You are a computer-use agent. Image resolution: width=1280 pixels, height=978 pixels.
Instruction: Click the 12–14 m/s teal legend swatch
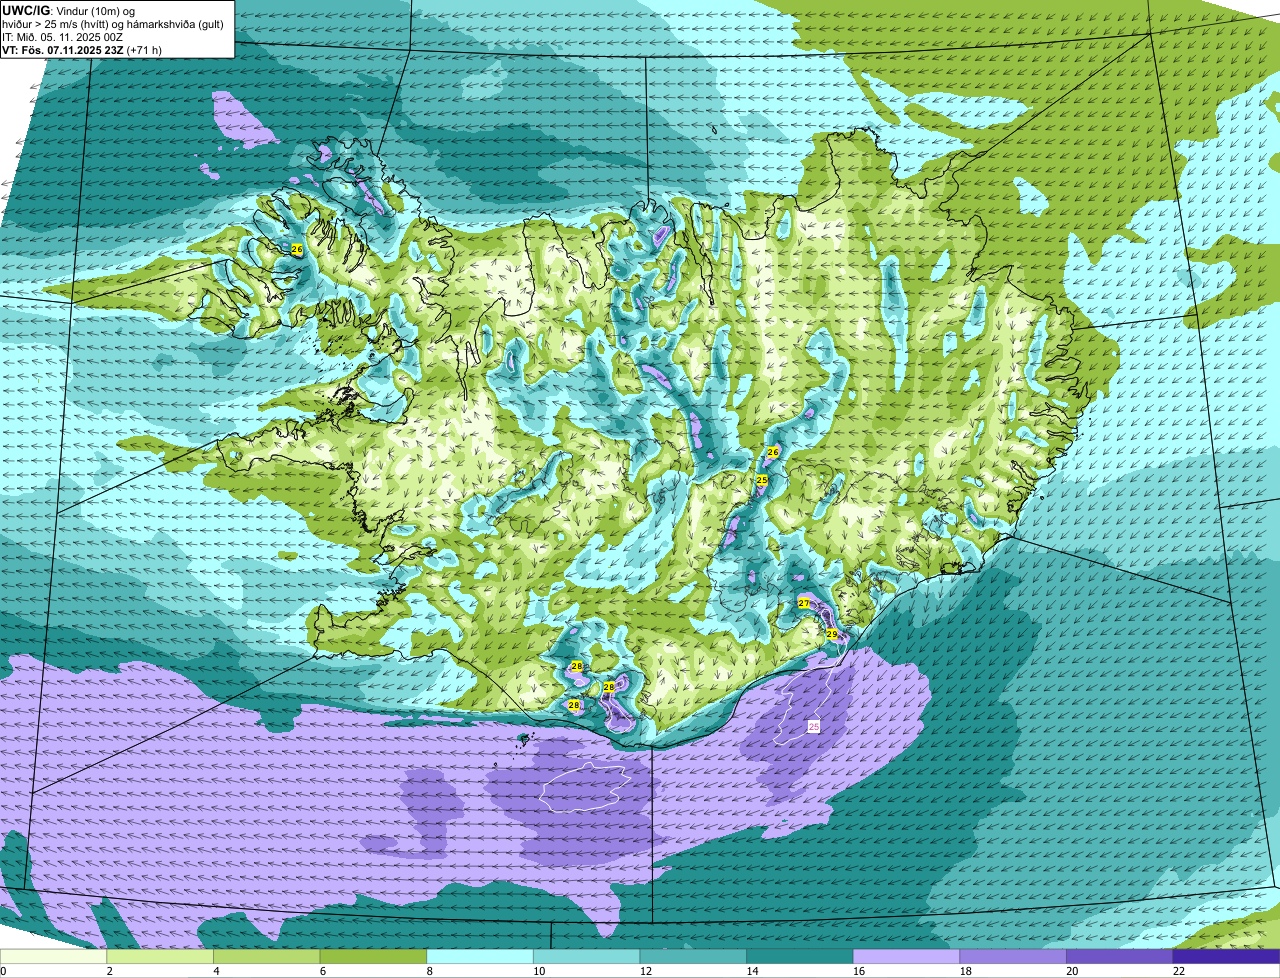[x=693, y=956]
